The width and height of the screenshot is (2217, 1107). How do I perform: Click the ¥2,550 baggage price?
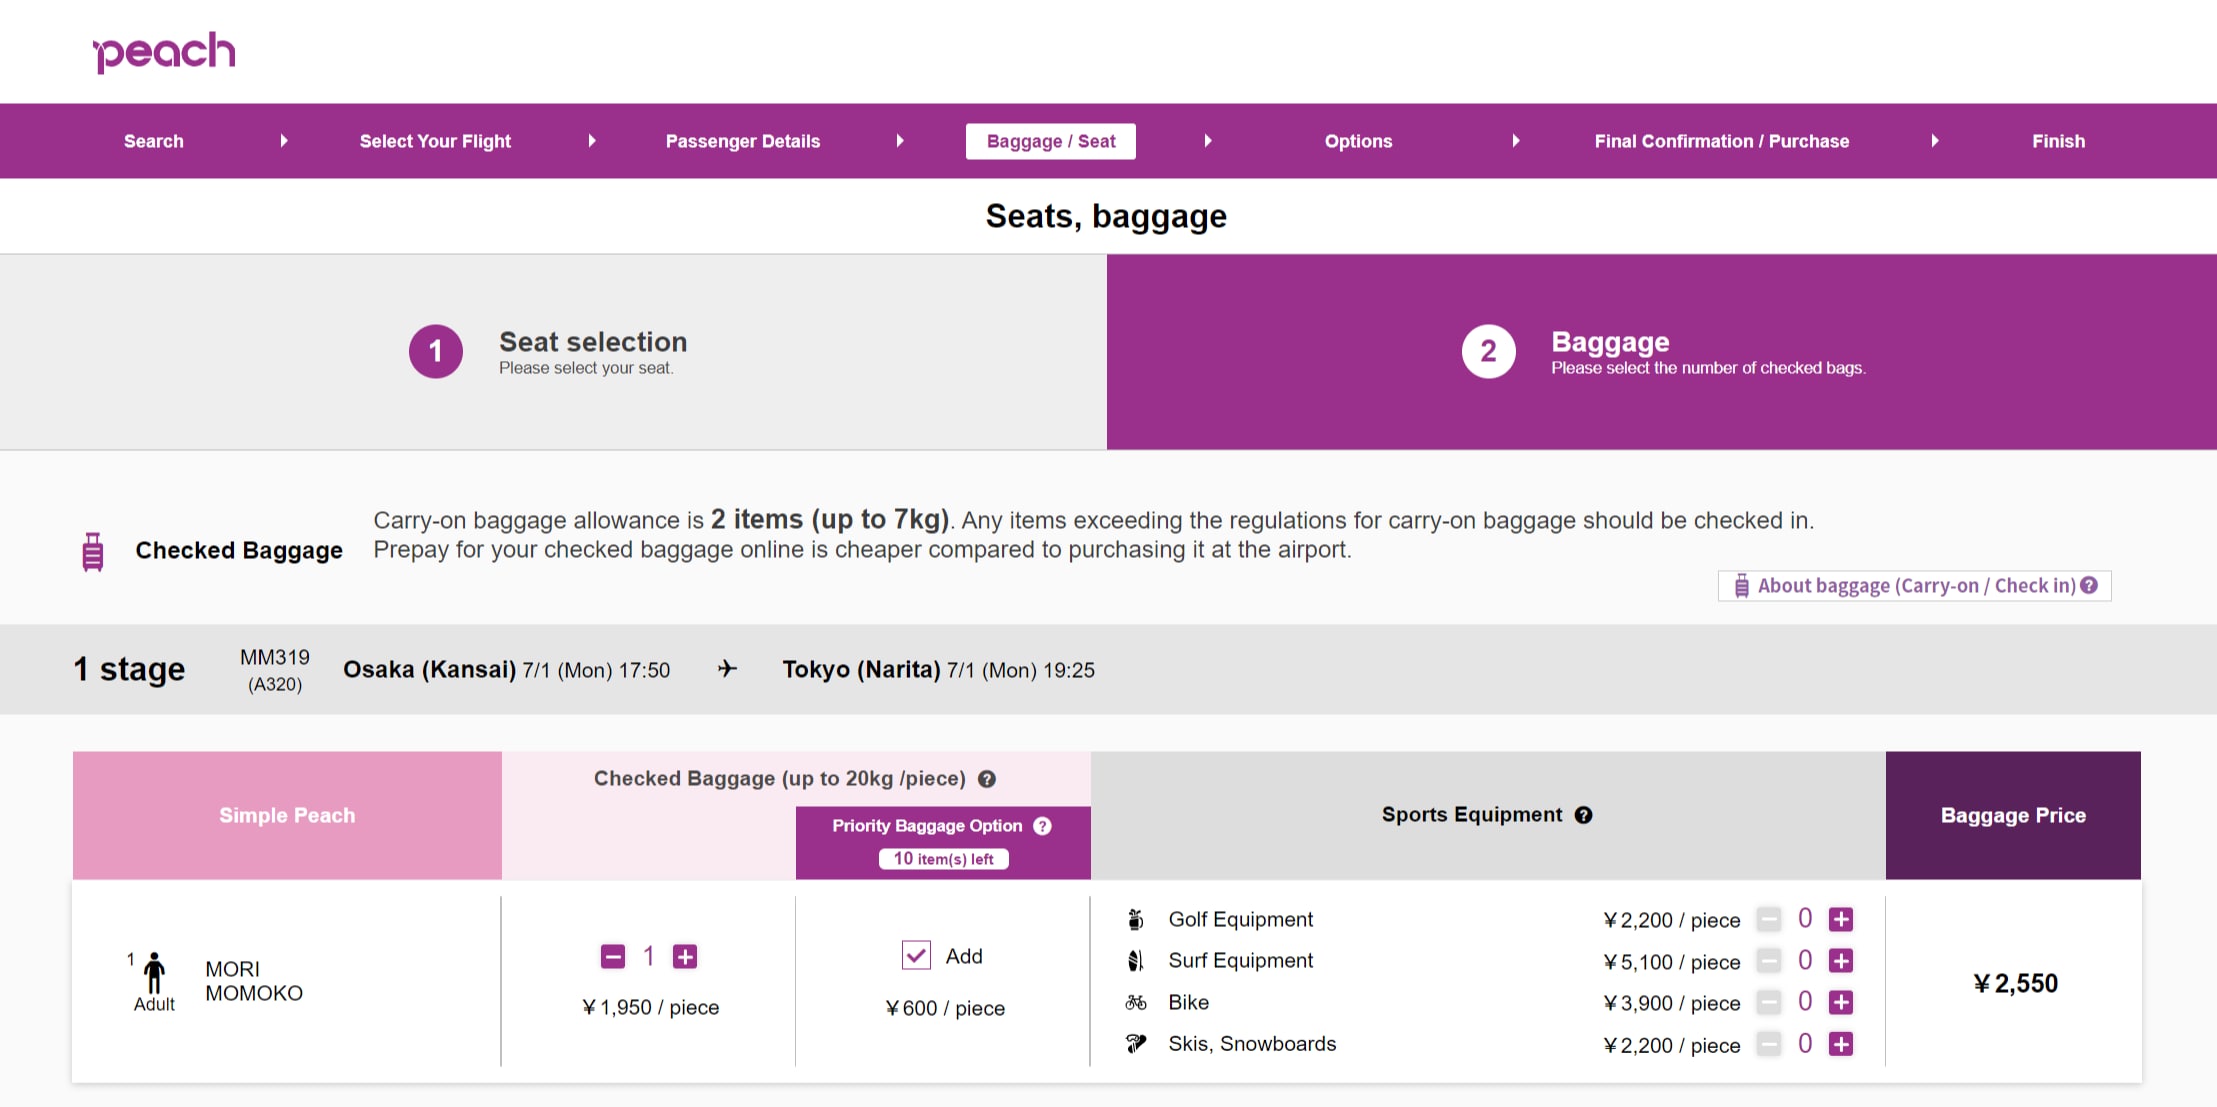click(2015, 984)
